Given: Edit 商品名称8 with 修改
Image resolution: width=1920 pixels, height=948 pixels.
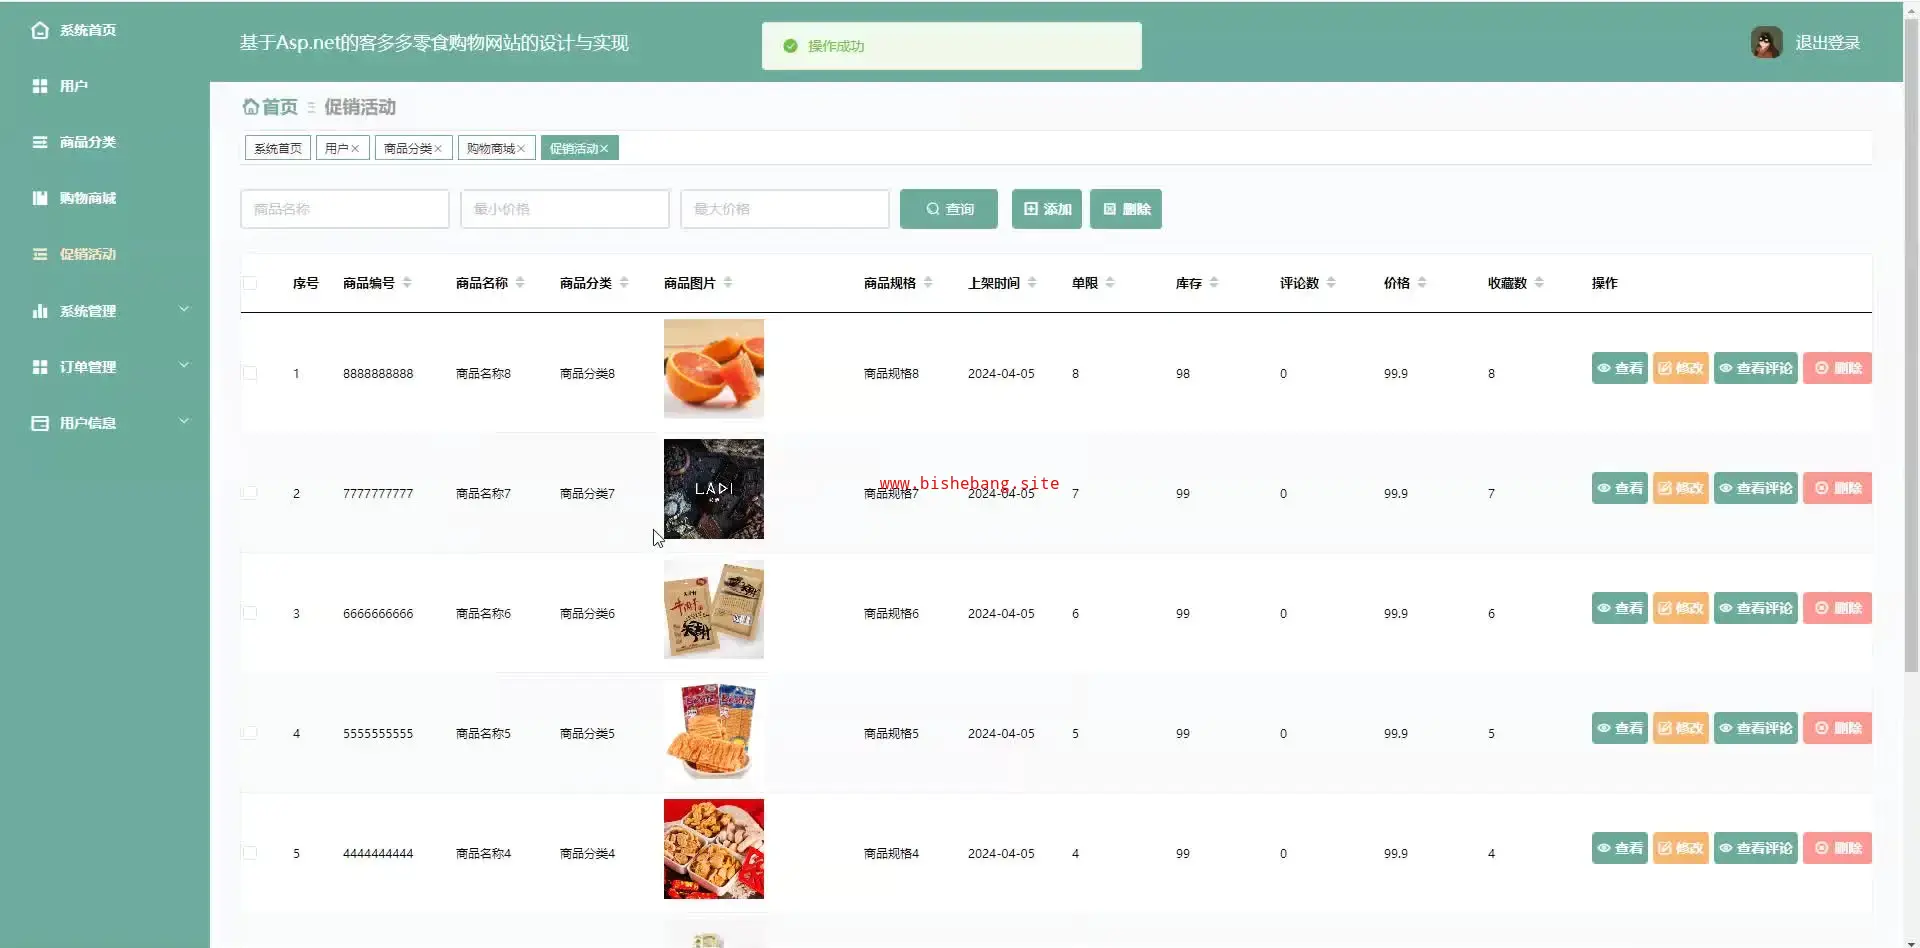Looking at the screenshot, I should tap(1681, 368).
